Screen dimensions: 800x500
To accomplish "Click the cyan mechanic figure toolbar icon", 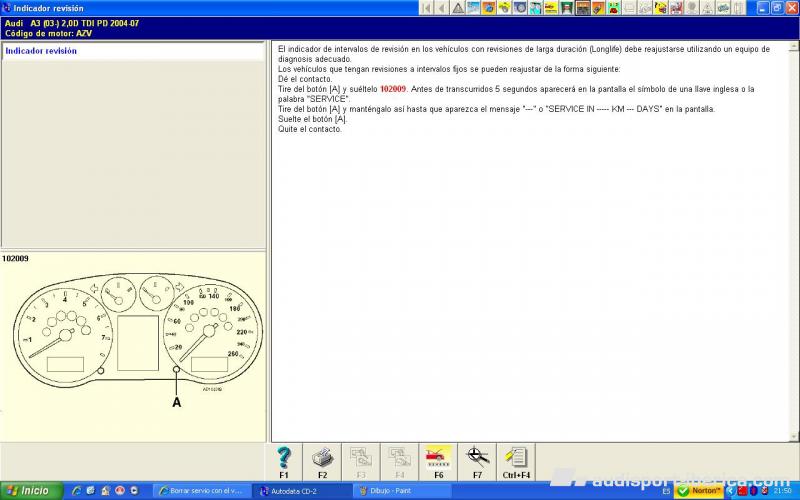I will click(x=535, y=8).
